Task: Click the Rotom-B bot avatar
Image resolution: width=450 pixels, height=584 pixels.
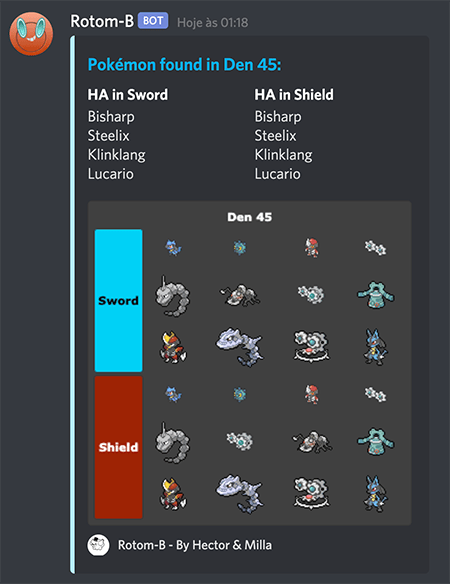Action: [31, 34]
